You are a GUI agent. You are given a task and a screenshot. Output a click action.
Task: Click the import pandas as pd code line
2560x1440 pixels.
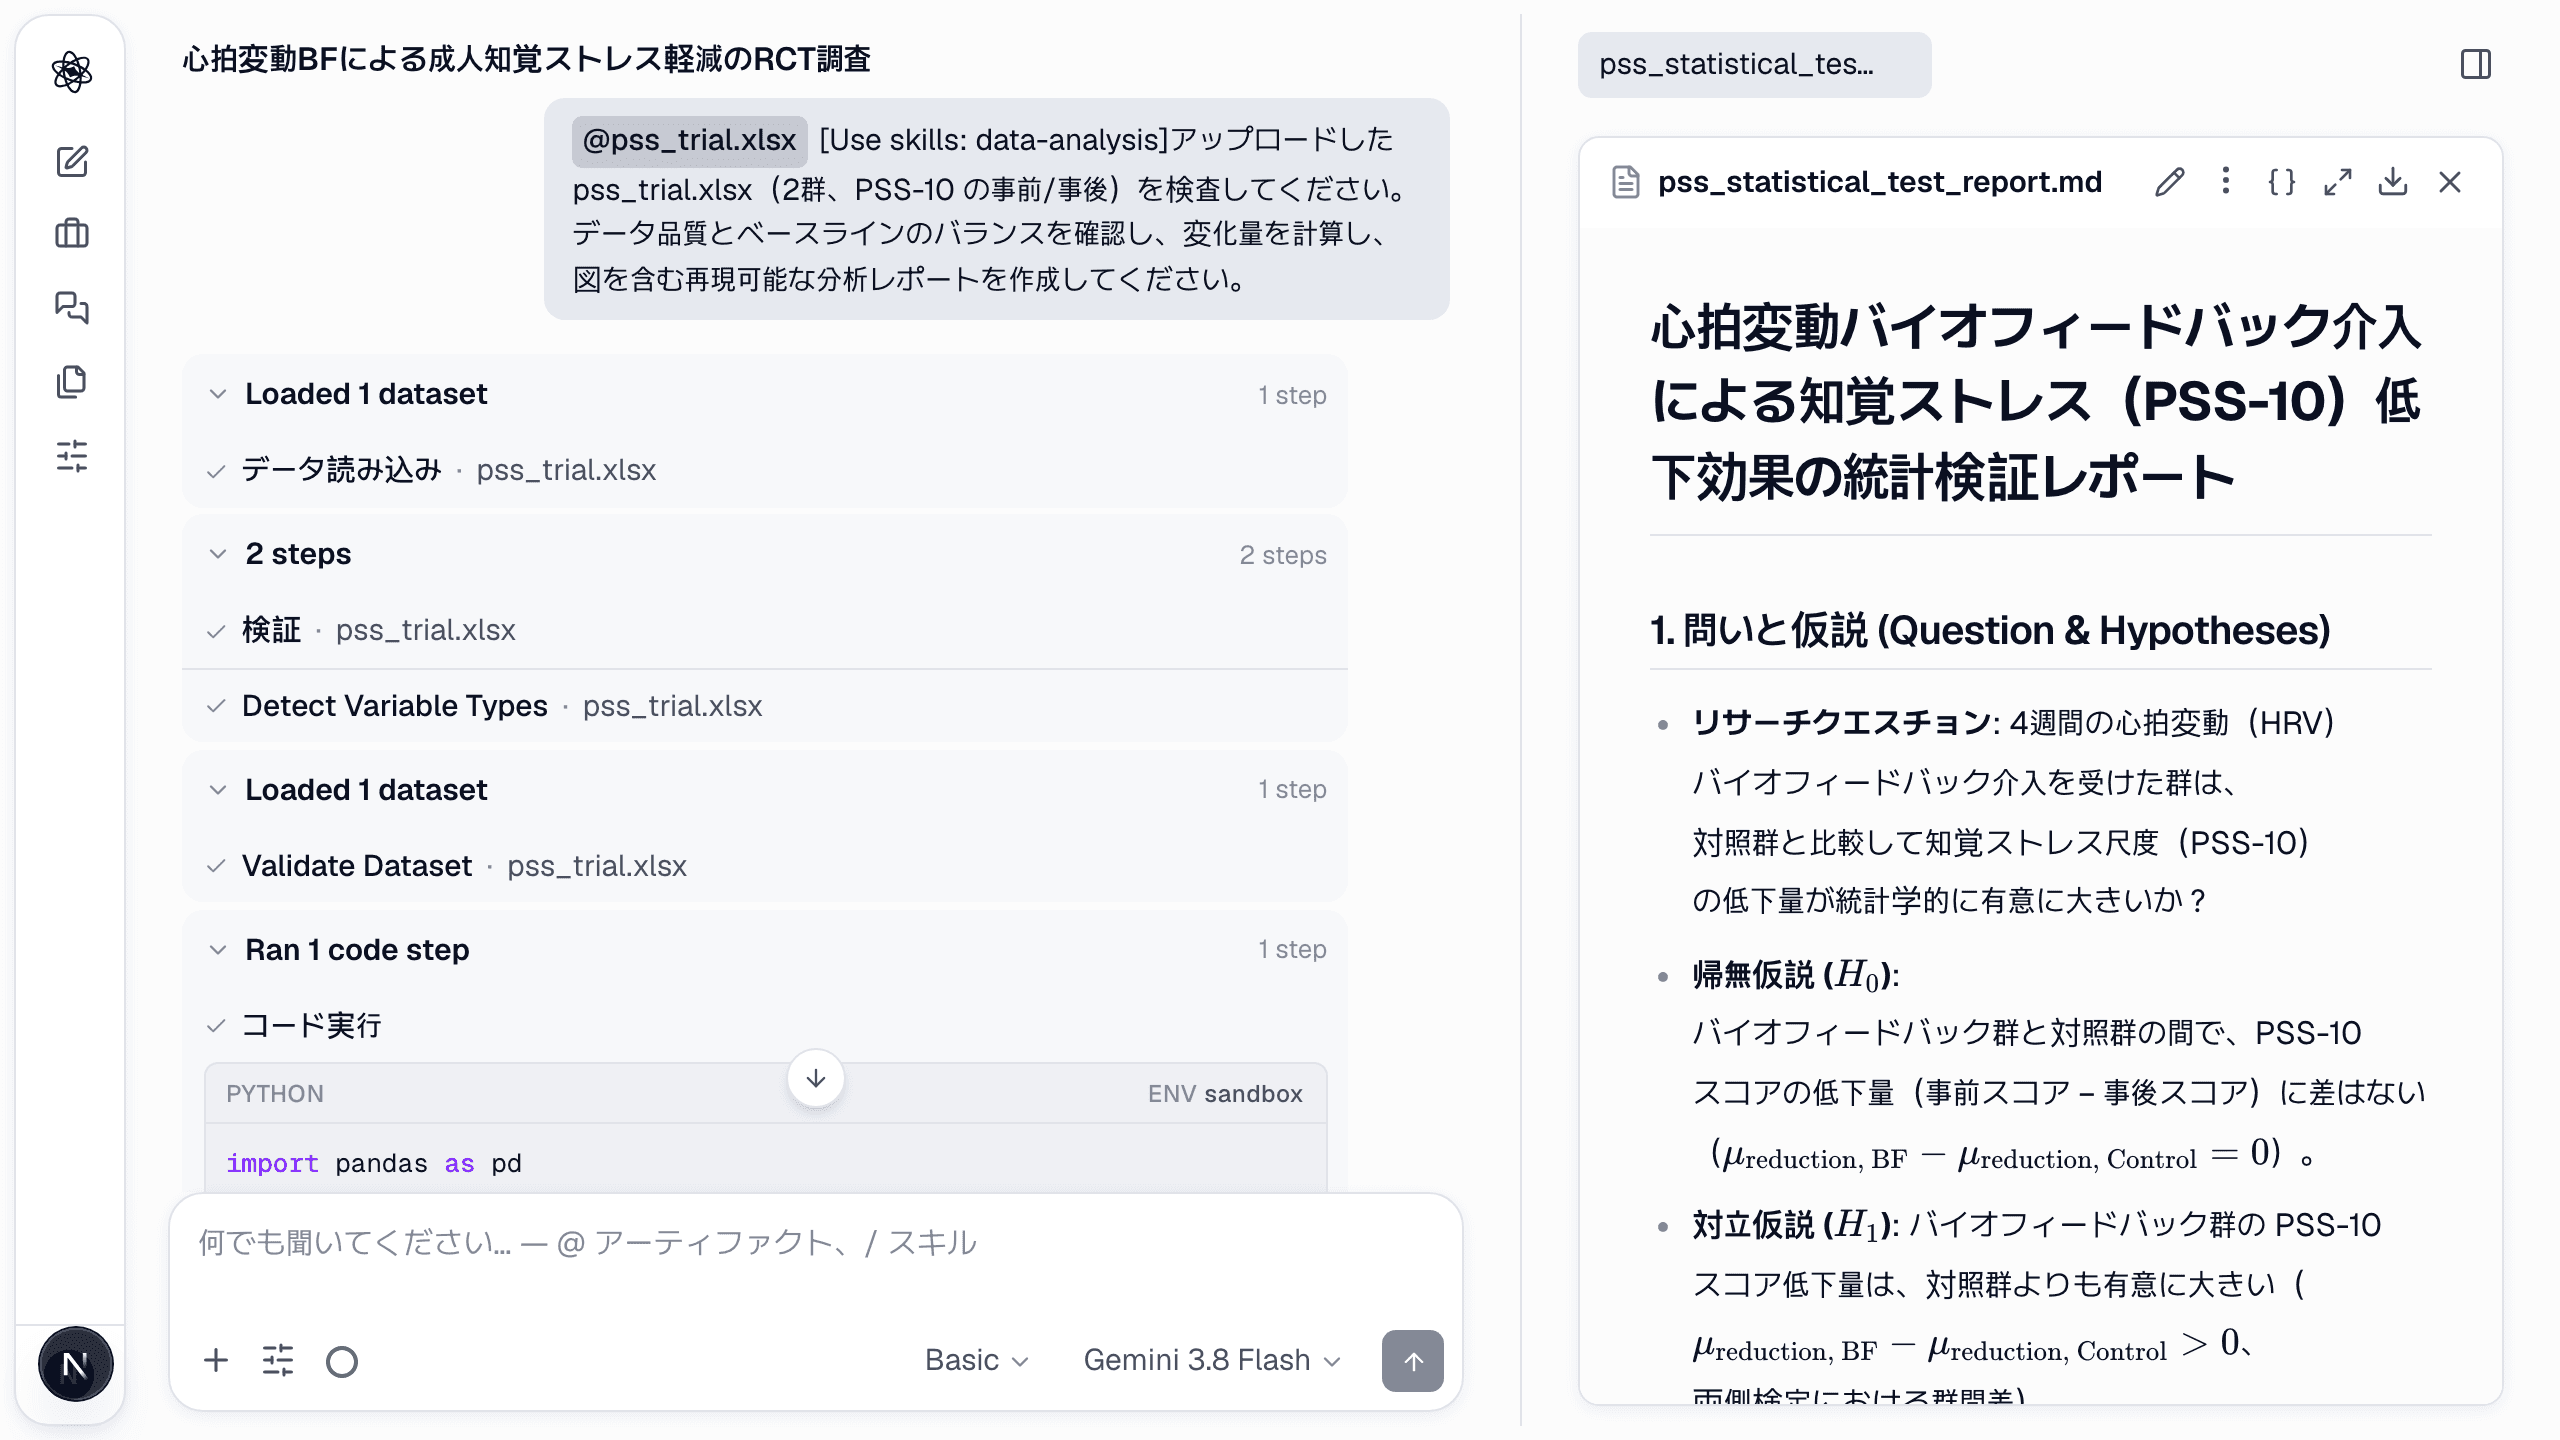374,1164
